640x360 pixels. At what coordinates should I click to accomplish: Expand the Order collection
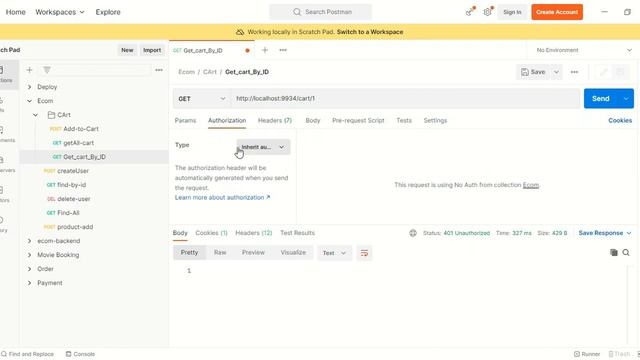29,269
